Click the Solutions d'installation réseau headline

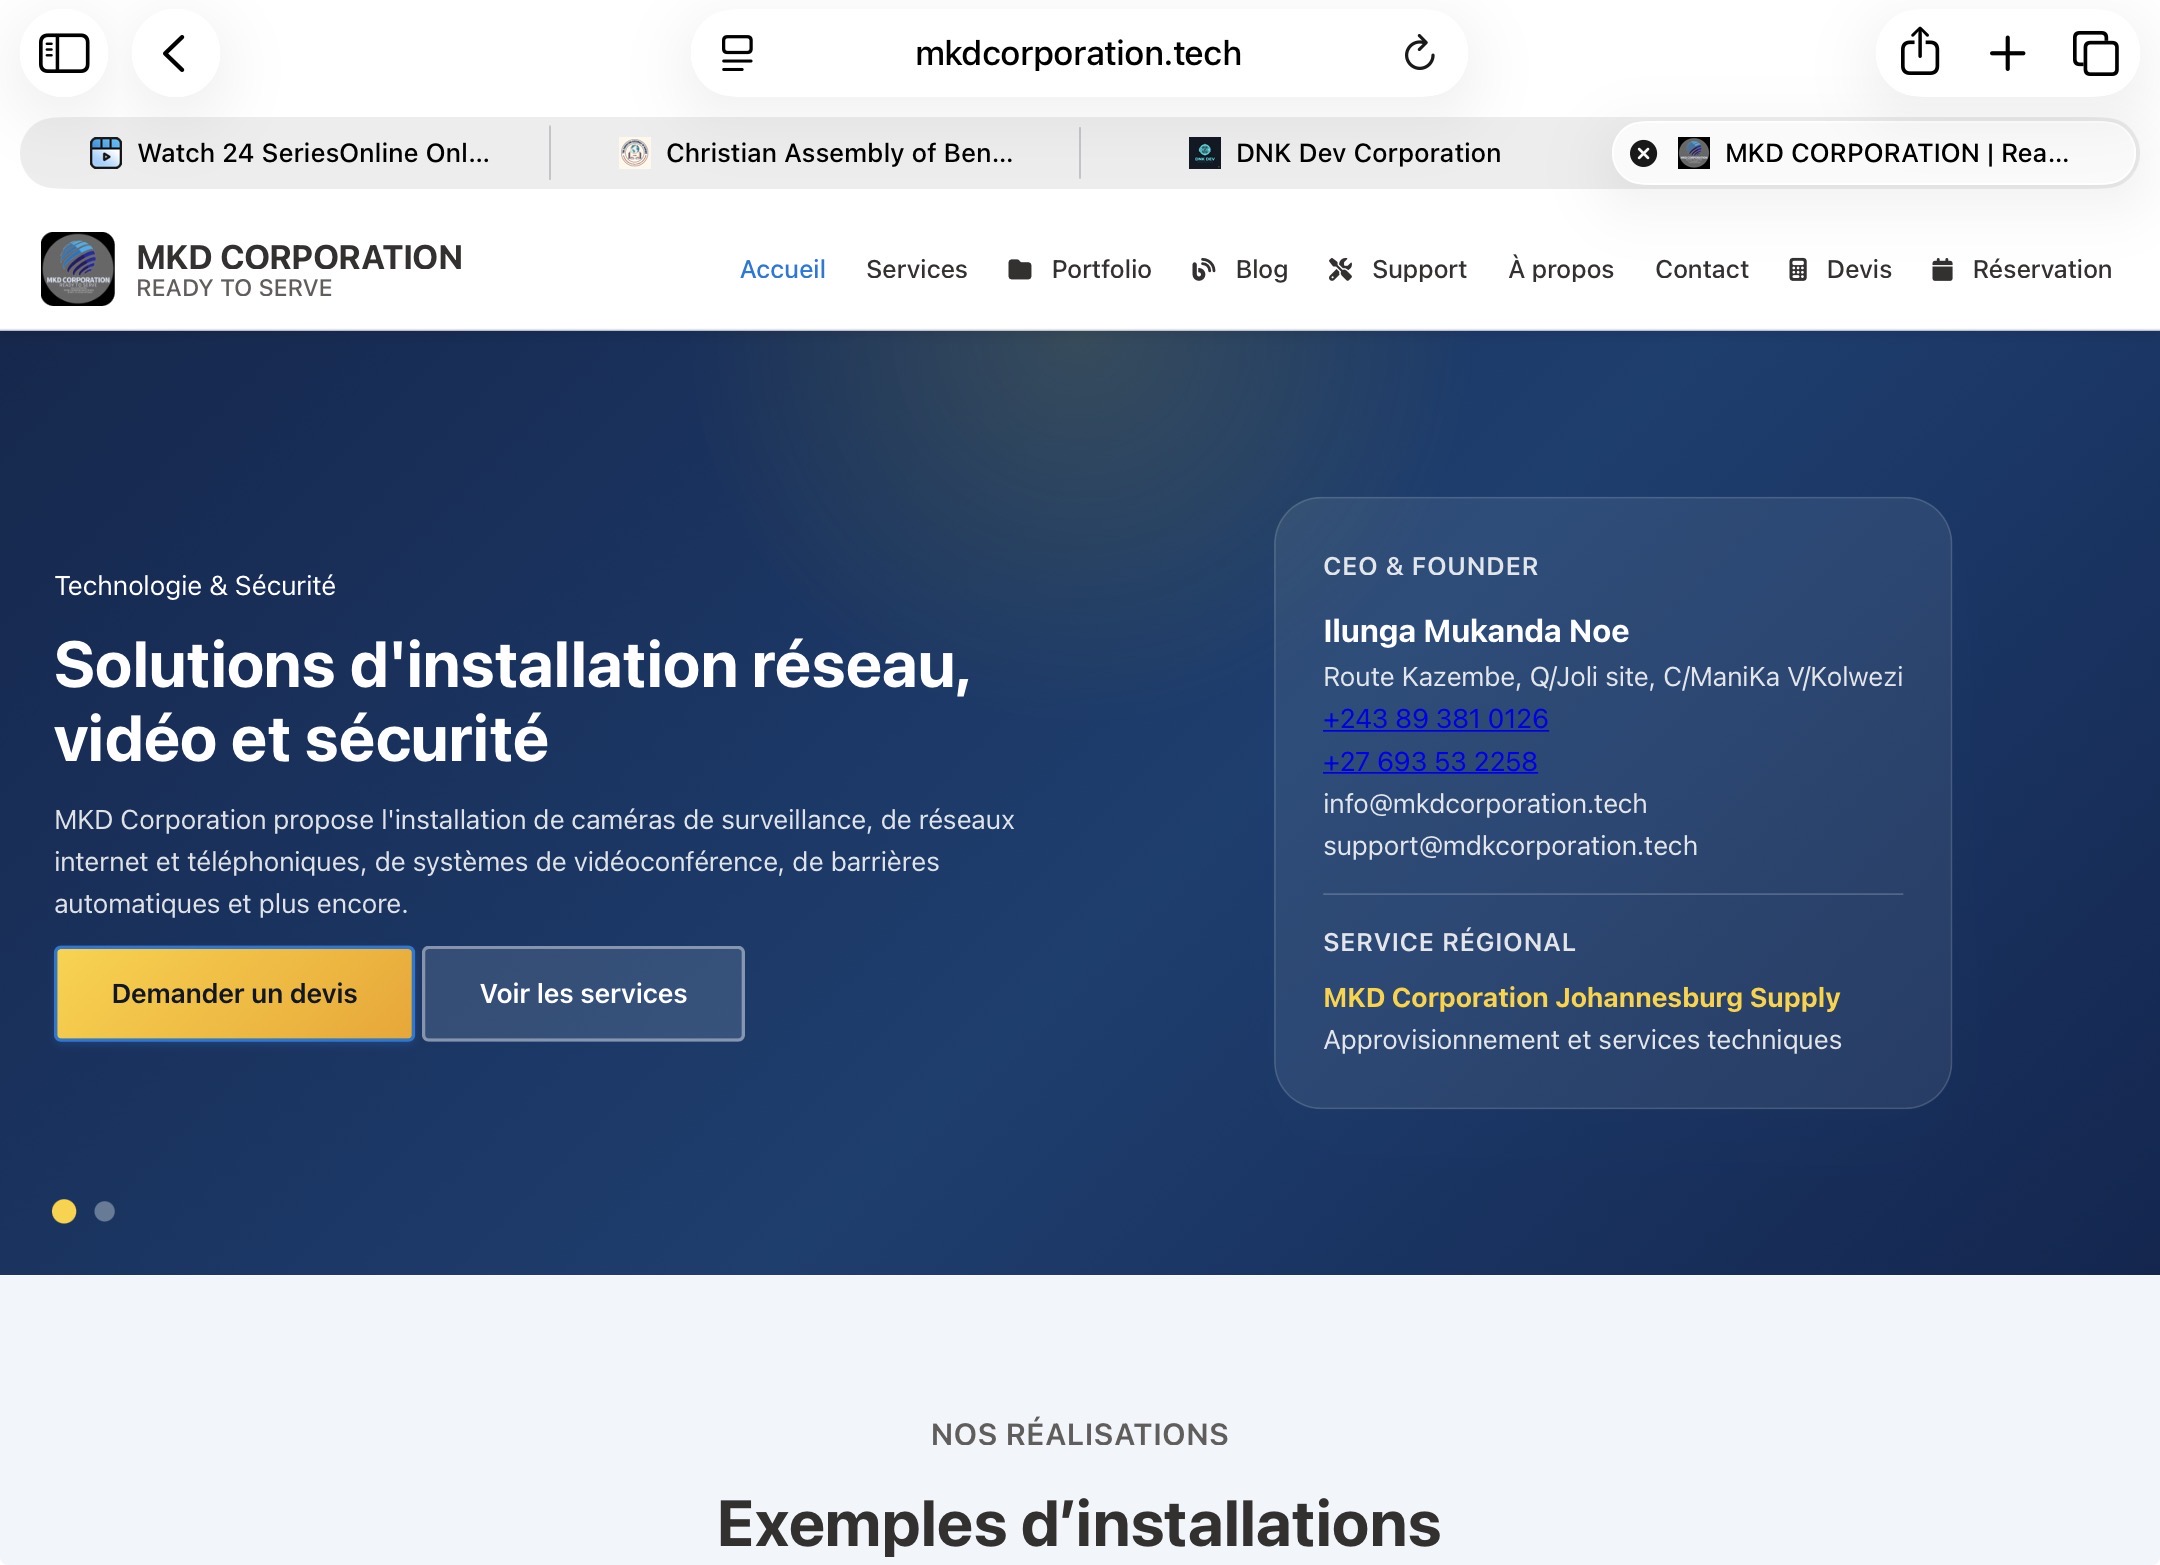[512, 701]
